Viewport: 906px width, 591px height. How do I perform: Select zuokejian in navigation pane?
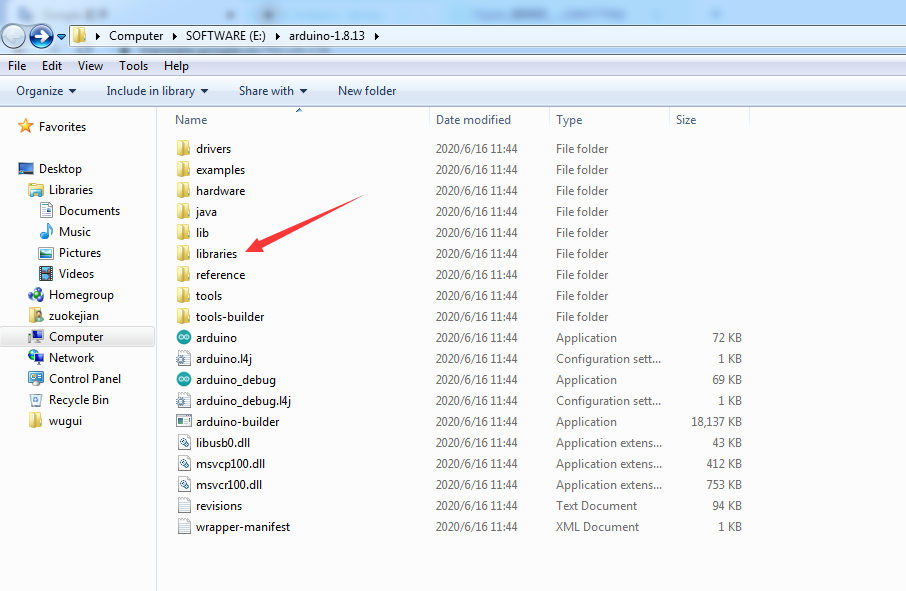[x=73, y=315]
